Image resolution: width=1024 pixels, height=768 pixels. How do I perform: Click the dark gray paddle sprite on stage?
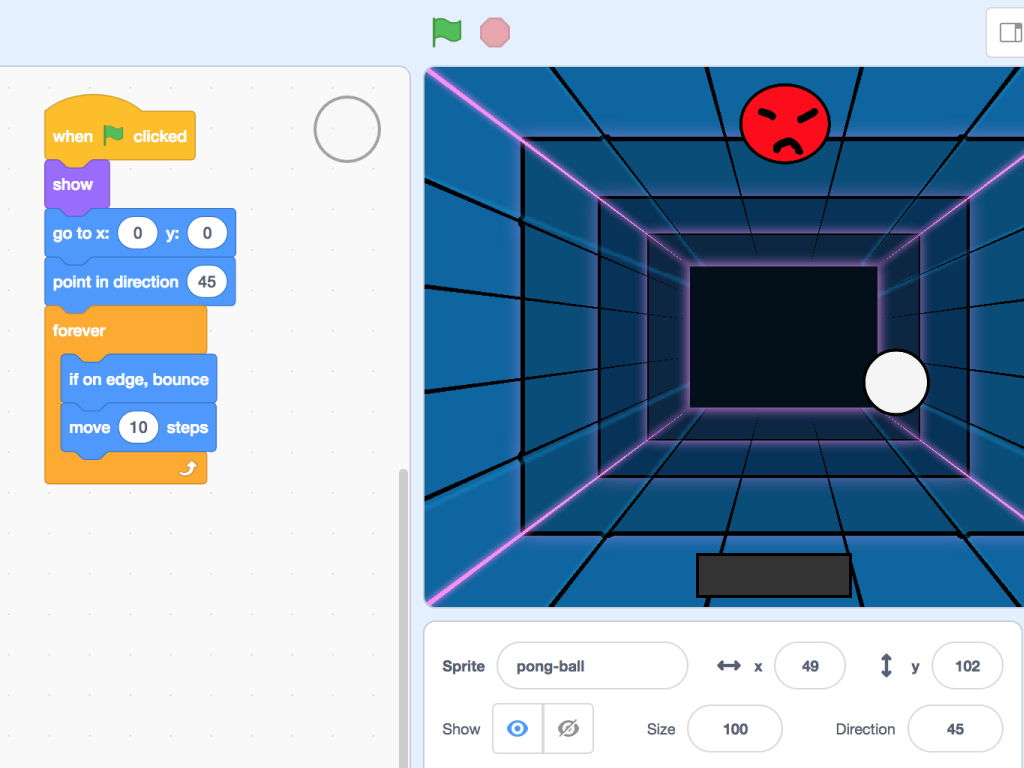(x=774, y=575)
